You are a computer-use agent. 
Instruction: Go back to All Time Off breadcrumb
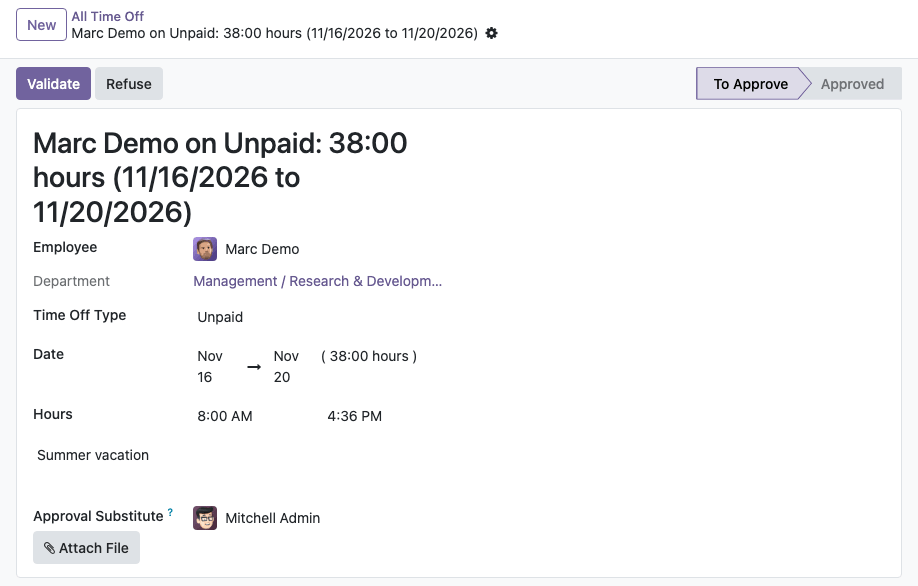[108, 16]
